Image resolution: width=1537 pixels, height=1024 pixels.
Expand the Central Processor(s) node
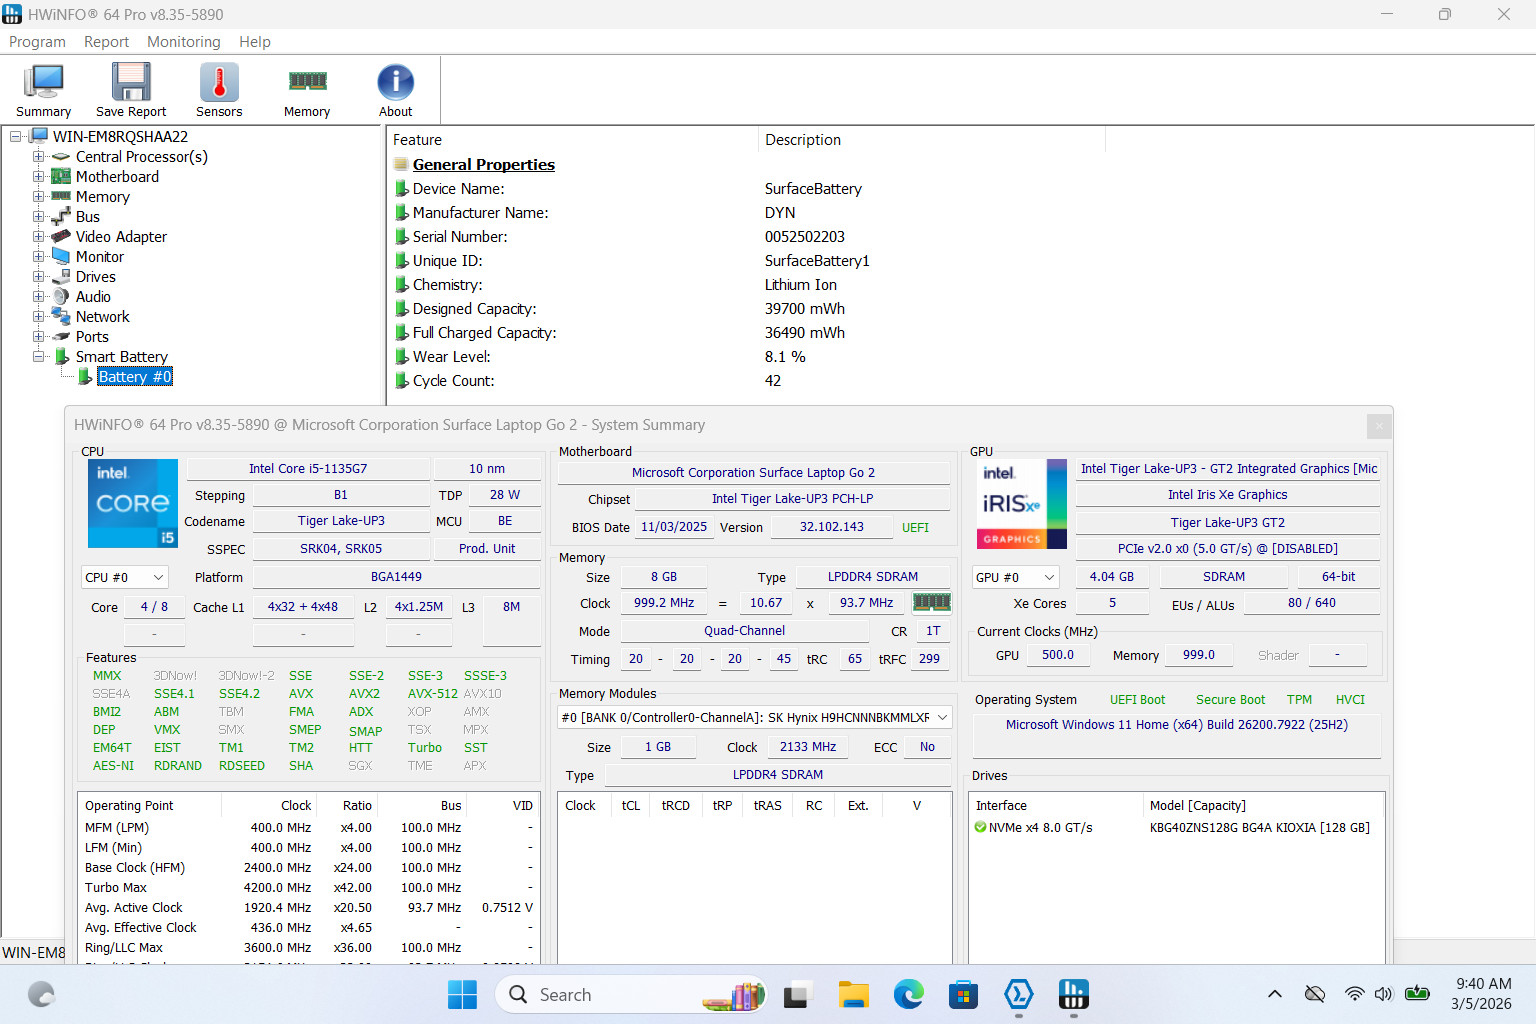pos(38,157)
